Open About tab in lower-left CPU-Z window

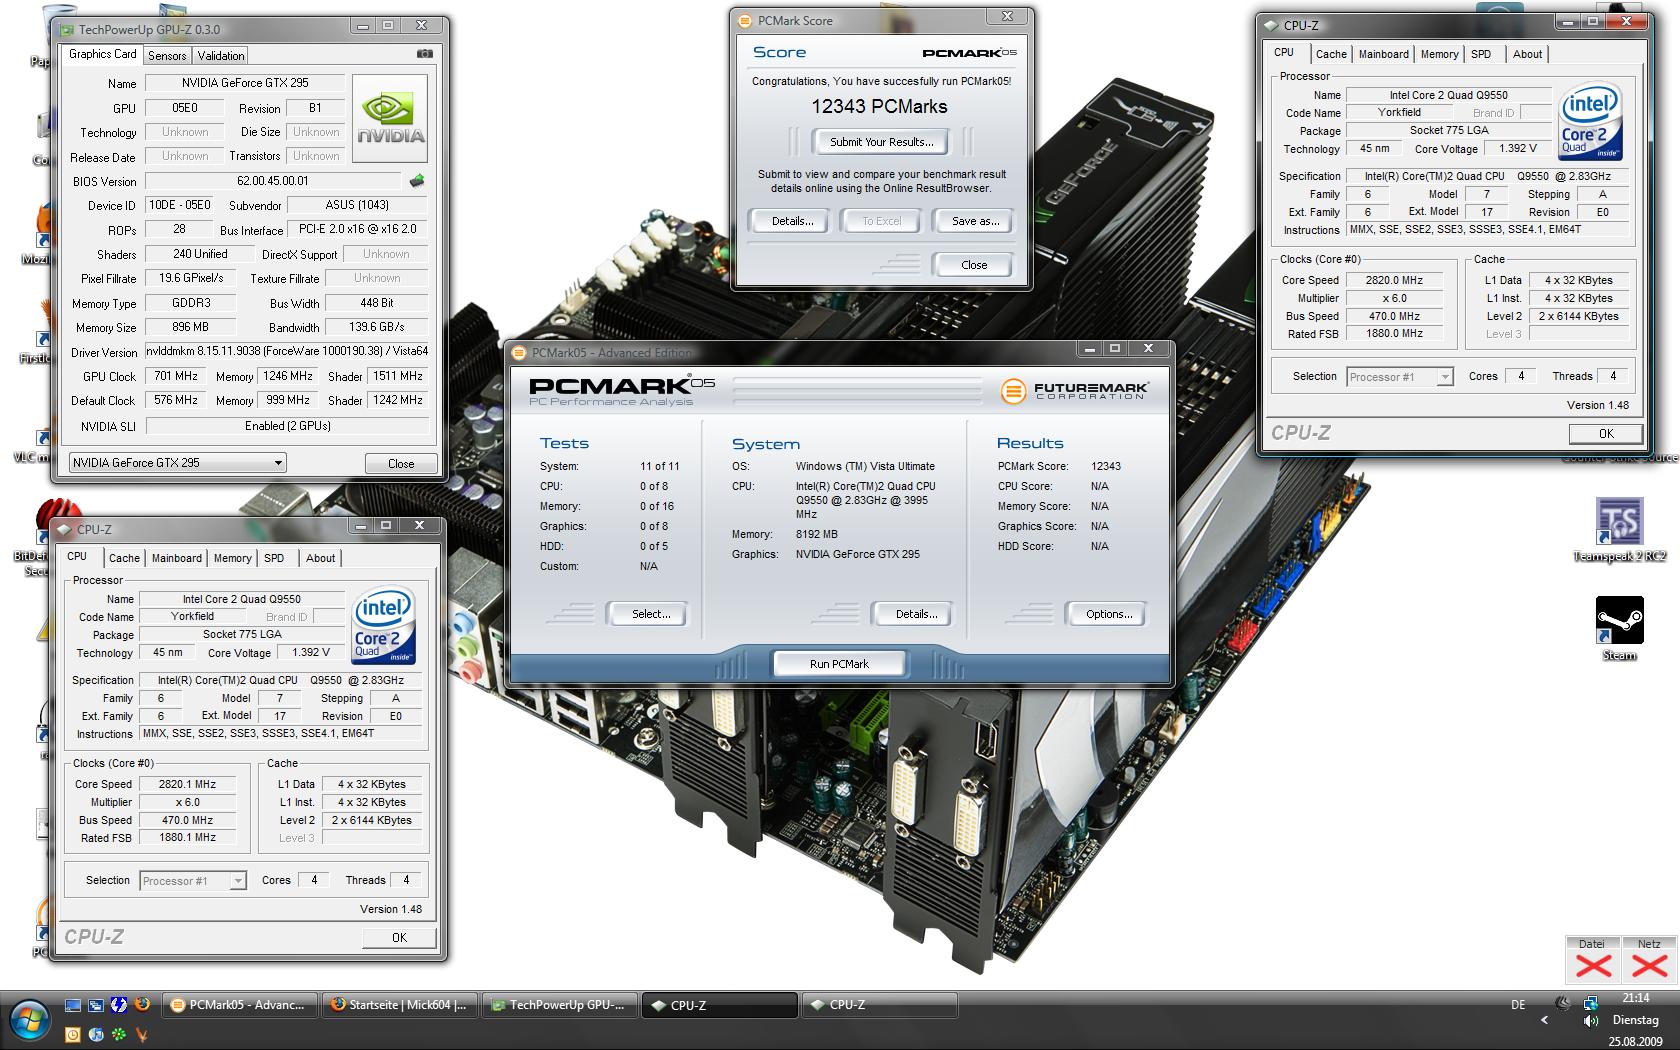[320, 558]
